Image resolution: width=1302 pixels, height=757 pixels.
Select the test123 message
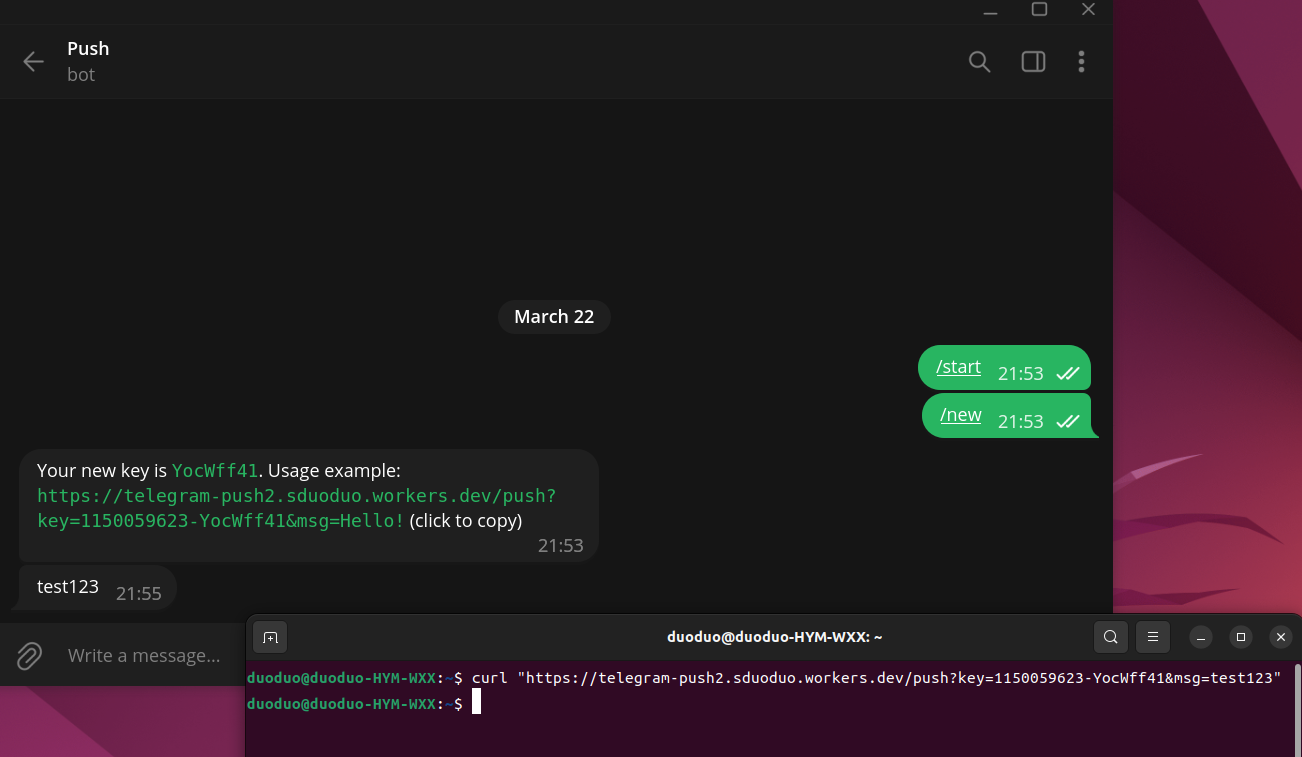(68, 587)
